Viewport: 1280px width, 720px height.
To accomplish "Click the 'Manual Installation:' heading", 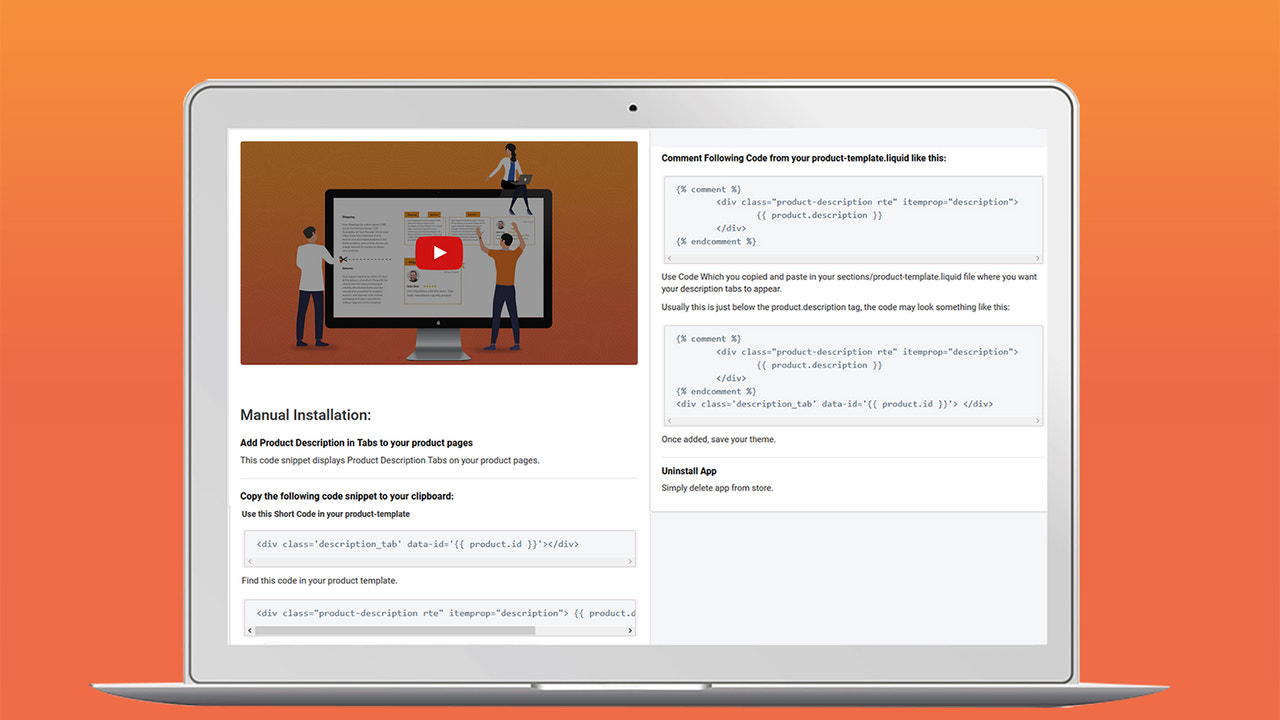I will [x=305, y=415].
